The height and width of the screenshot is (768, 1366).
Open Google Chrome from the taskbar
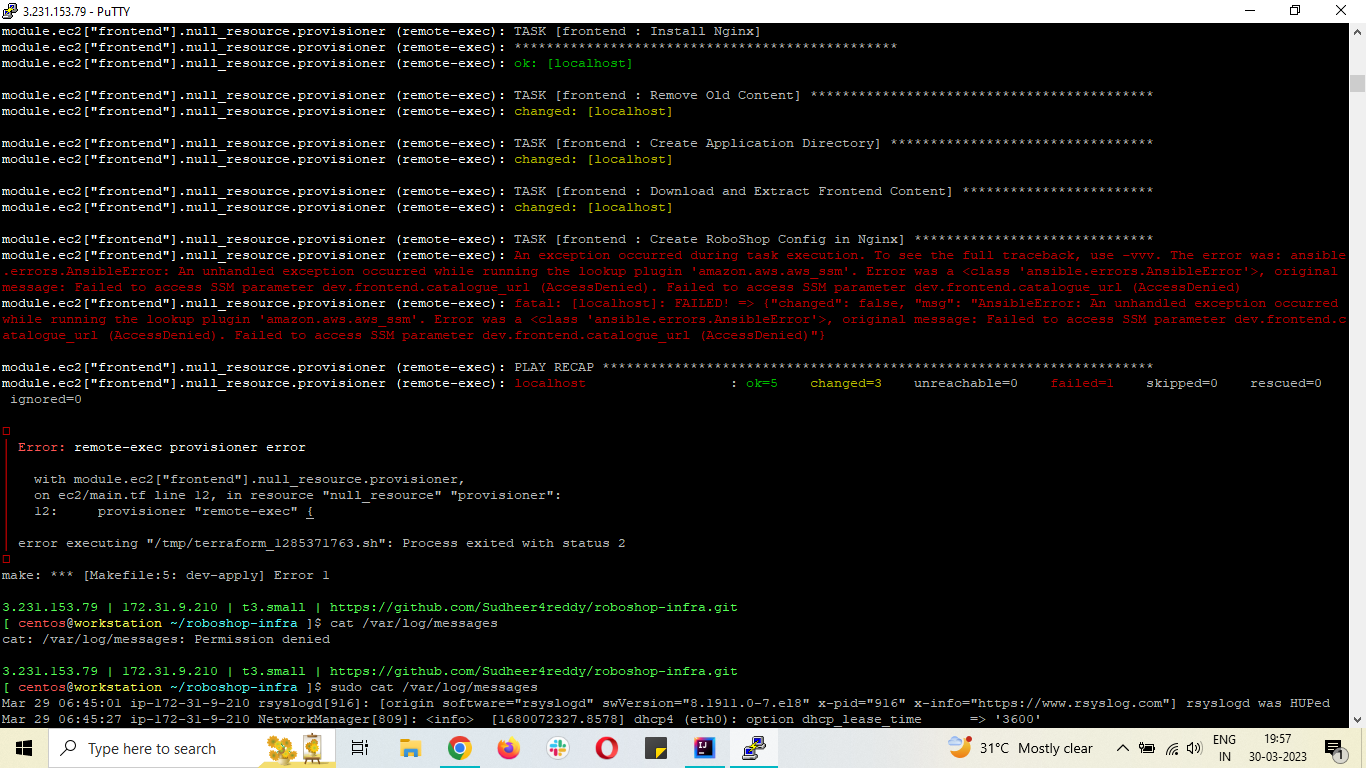pos(459,748)
